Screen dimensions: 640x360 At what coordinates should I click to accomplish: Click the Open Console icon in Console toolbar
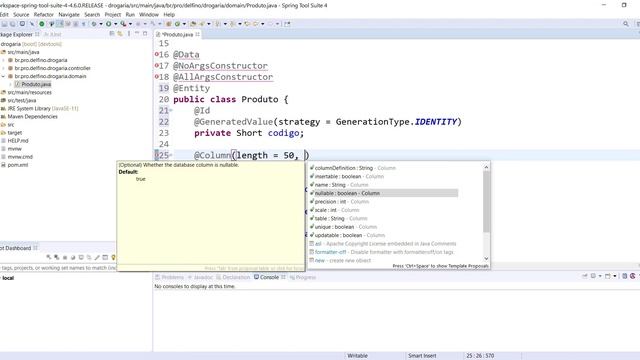[608, 276]
